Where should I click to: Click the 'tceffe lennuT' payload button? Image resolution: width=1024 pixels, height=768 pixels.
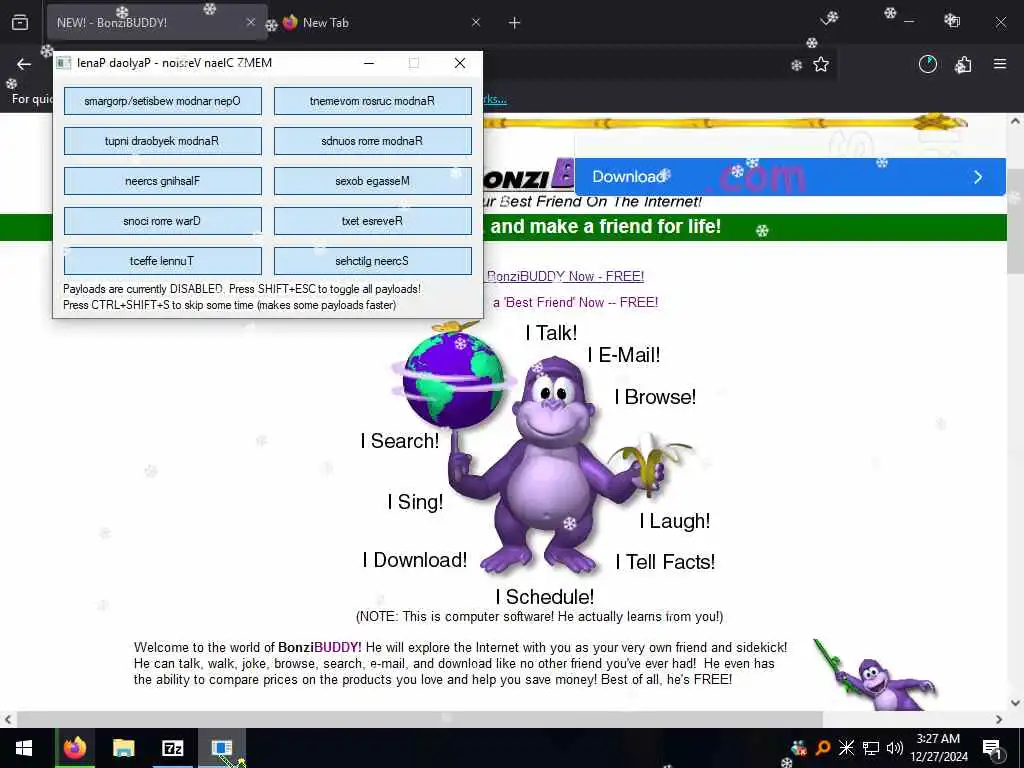(163, 261)
